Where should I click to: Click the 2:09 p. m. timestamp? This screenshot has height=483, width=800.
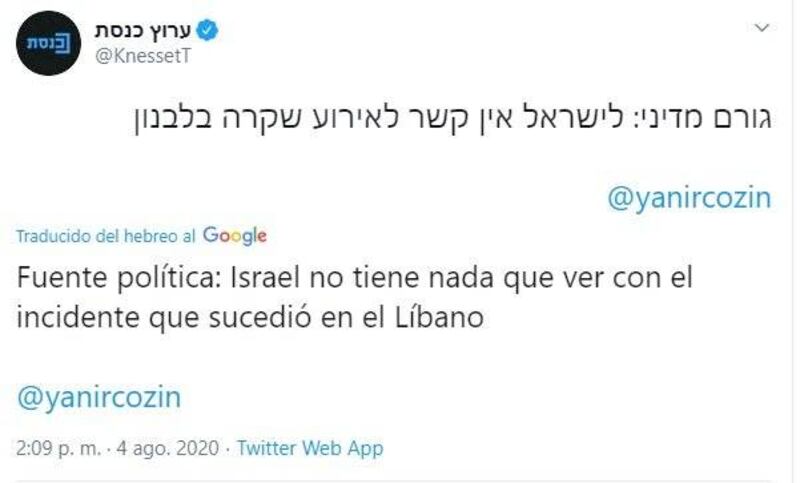[57, 447]
